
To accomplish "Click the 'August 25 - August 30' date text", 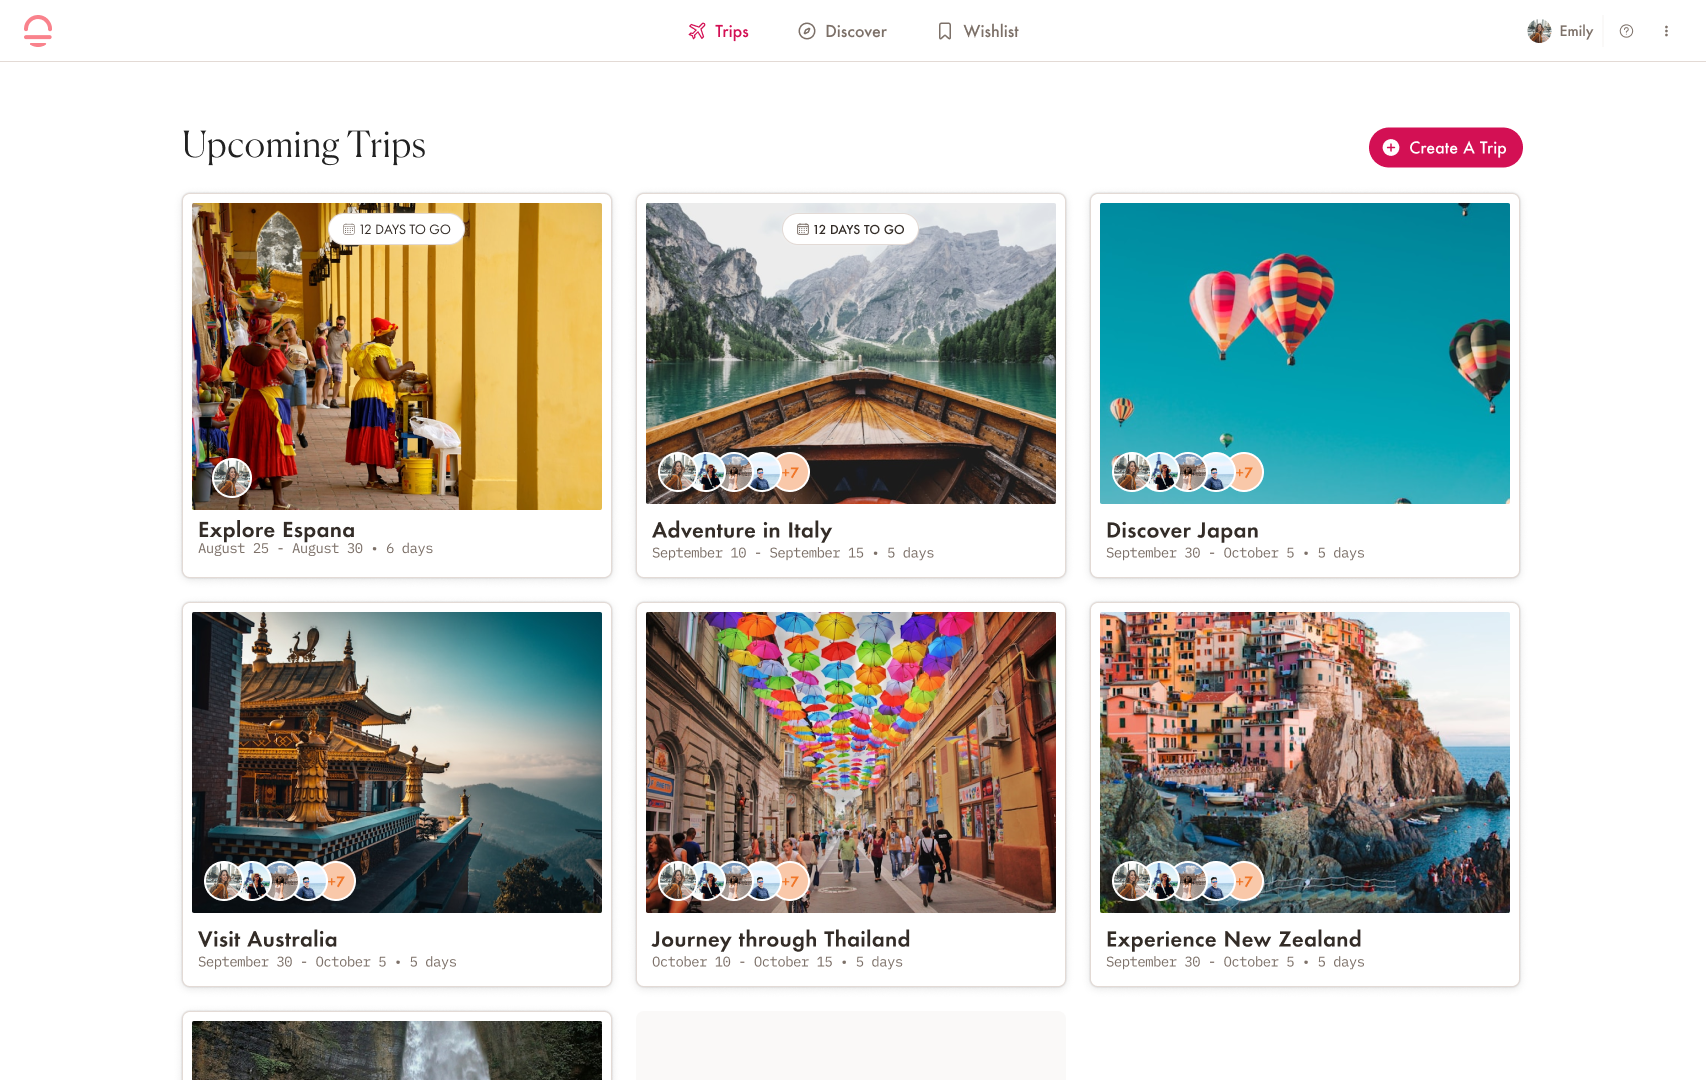I will [x=280, y=548].
